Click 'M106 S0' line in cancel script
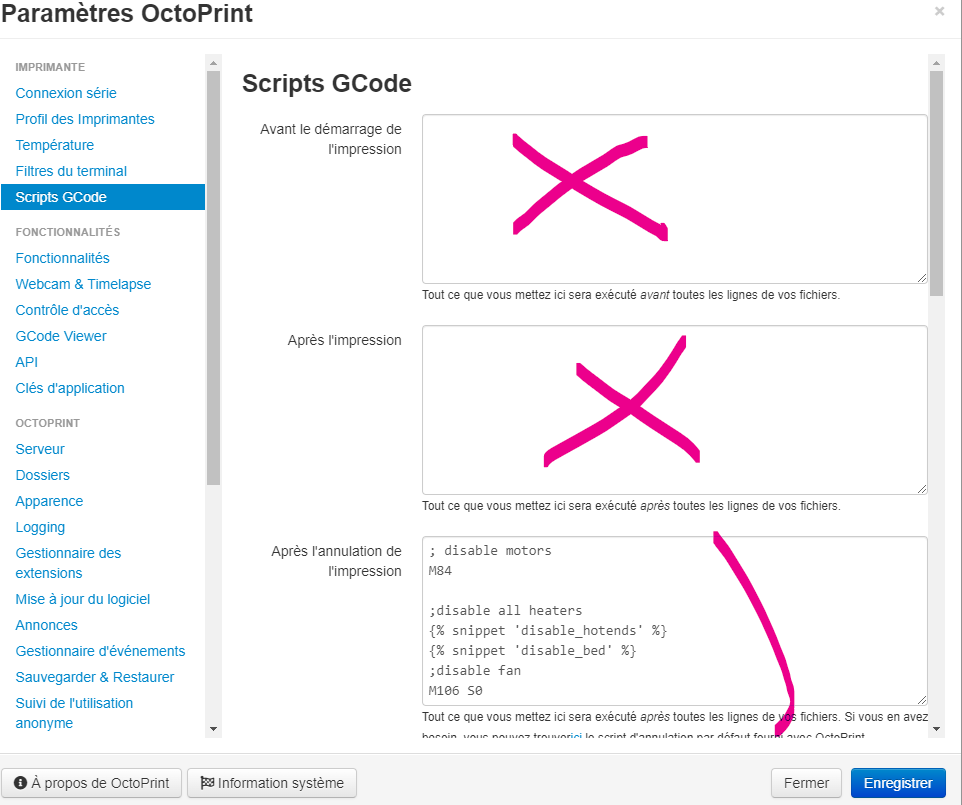Viewport: 962px width, 805px height. (x=455, y=691)
